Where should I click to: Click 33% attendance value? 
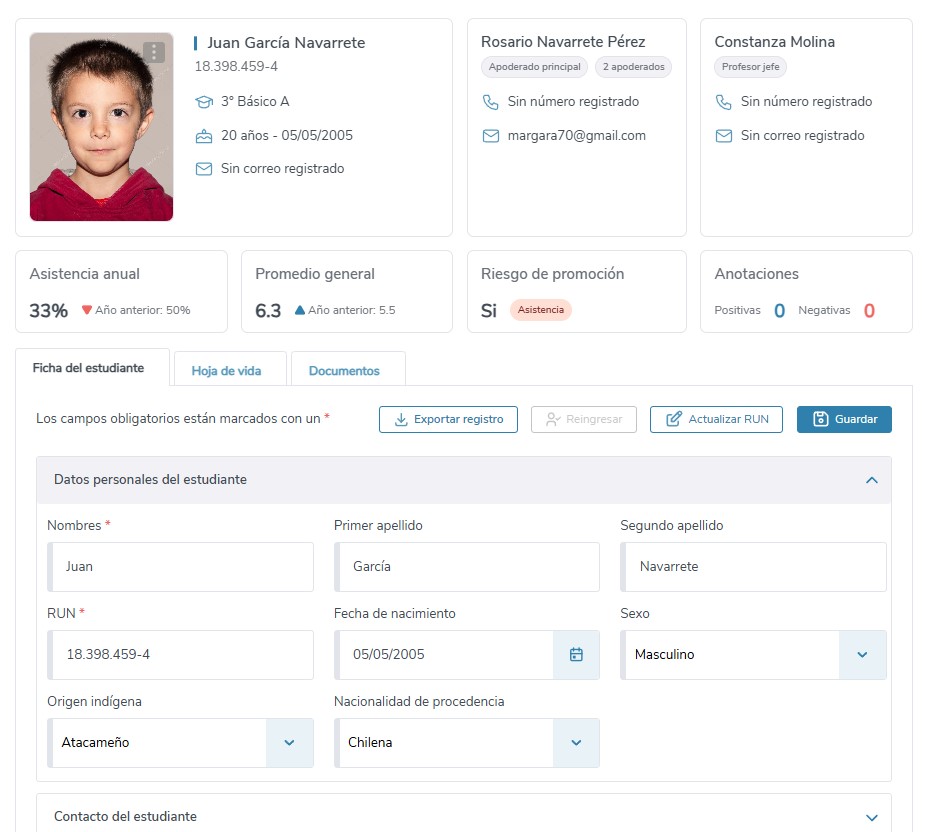tap(49, 311)
